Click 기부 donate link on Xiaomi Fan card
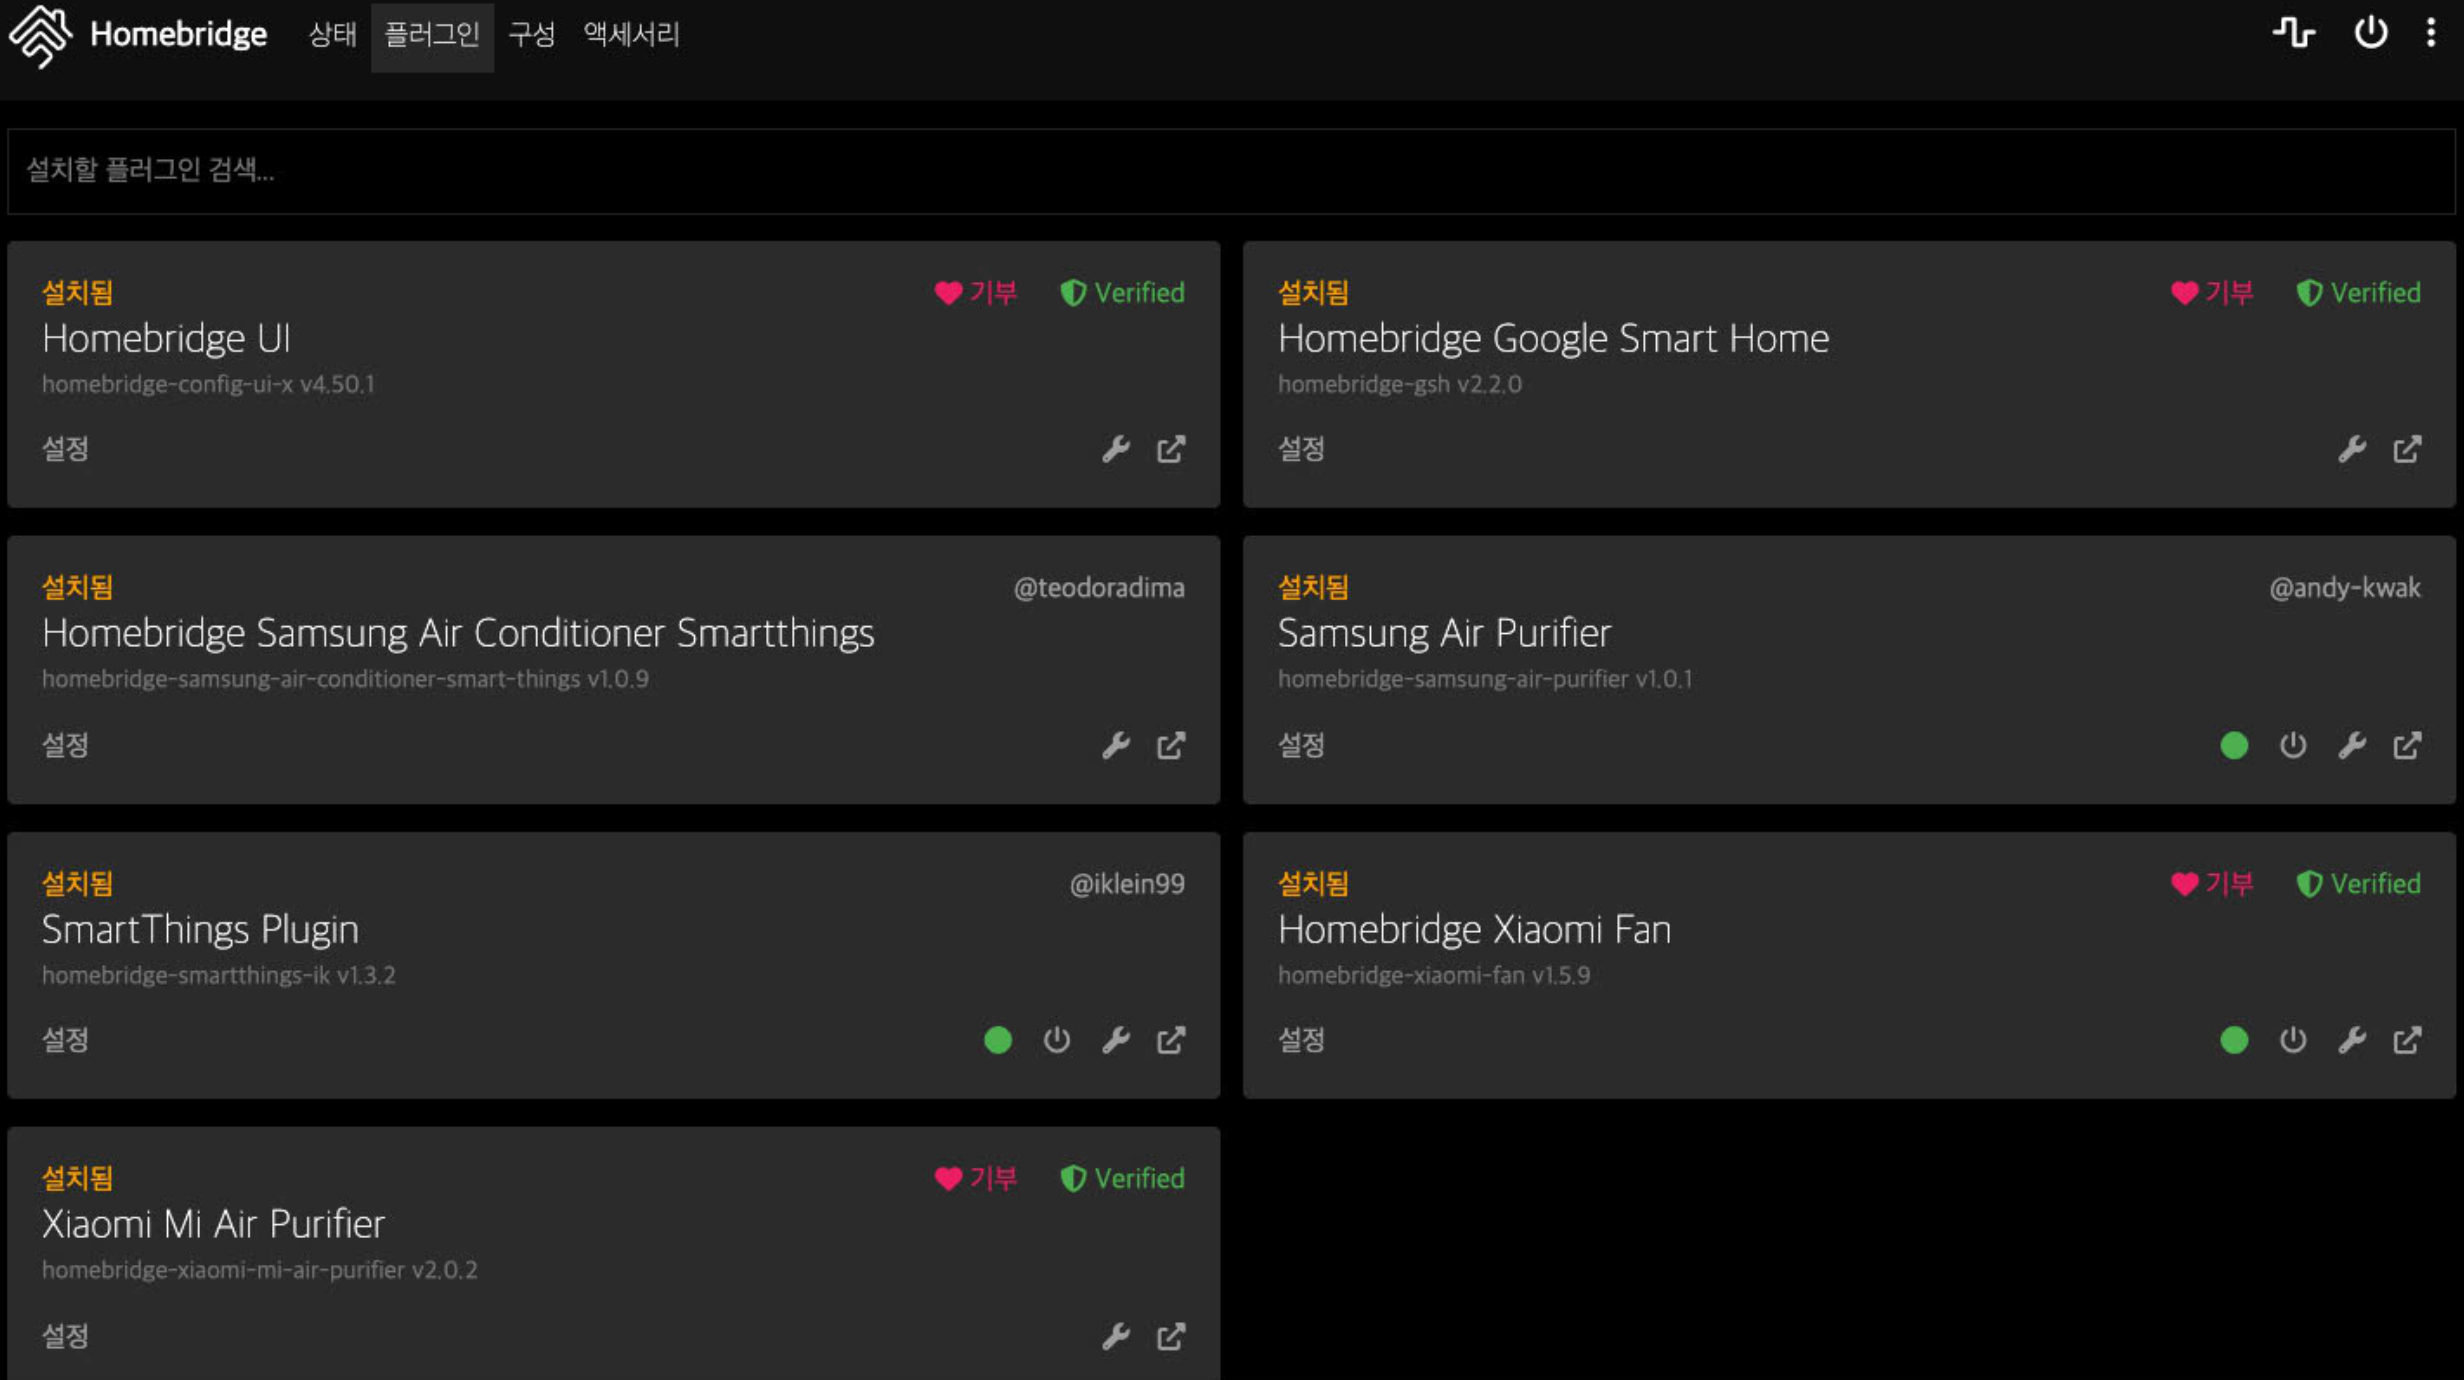 point(2212,884)
